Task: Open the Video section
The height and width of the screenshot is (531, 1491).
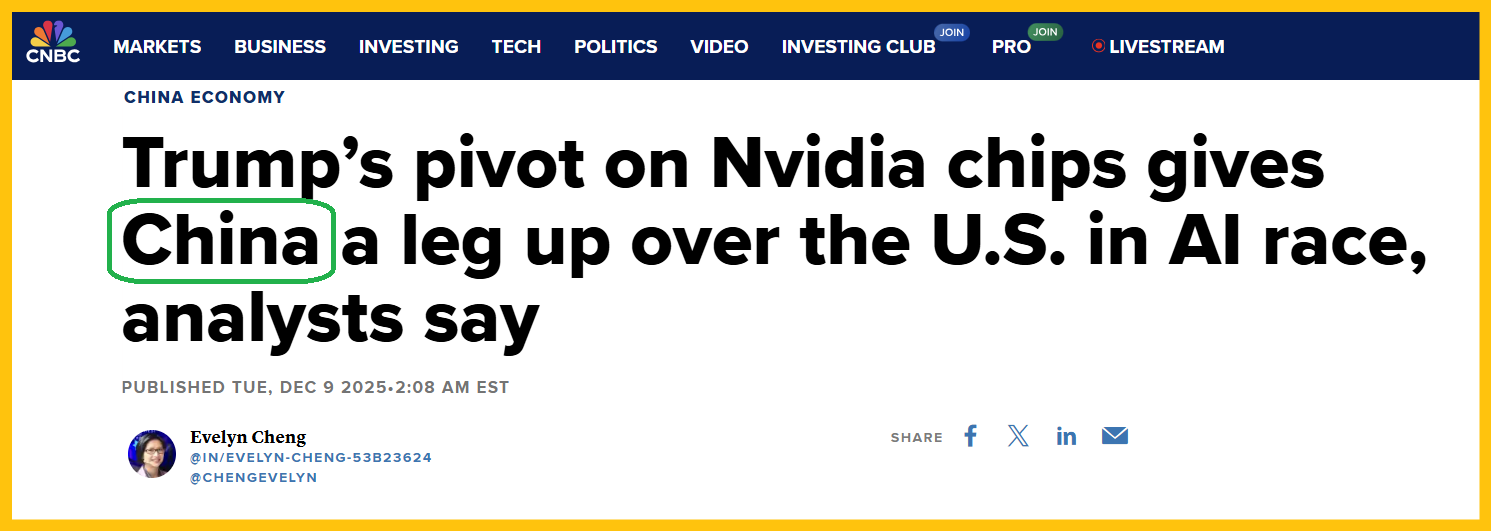Action: pyautogui.click(x=719, y=47)
